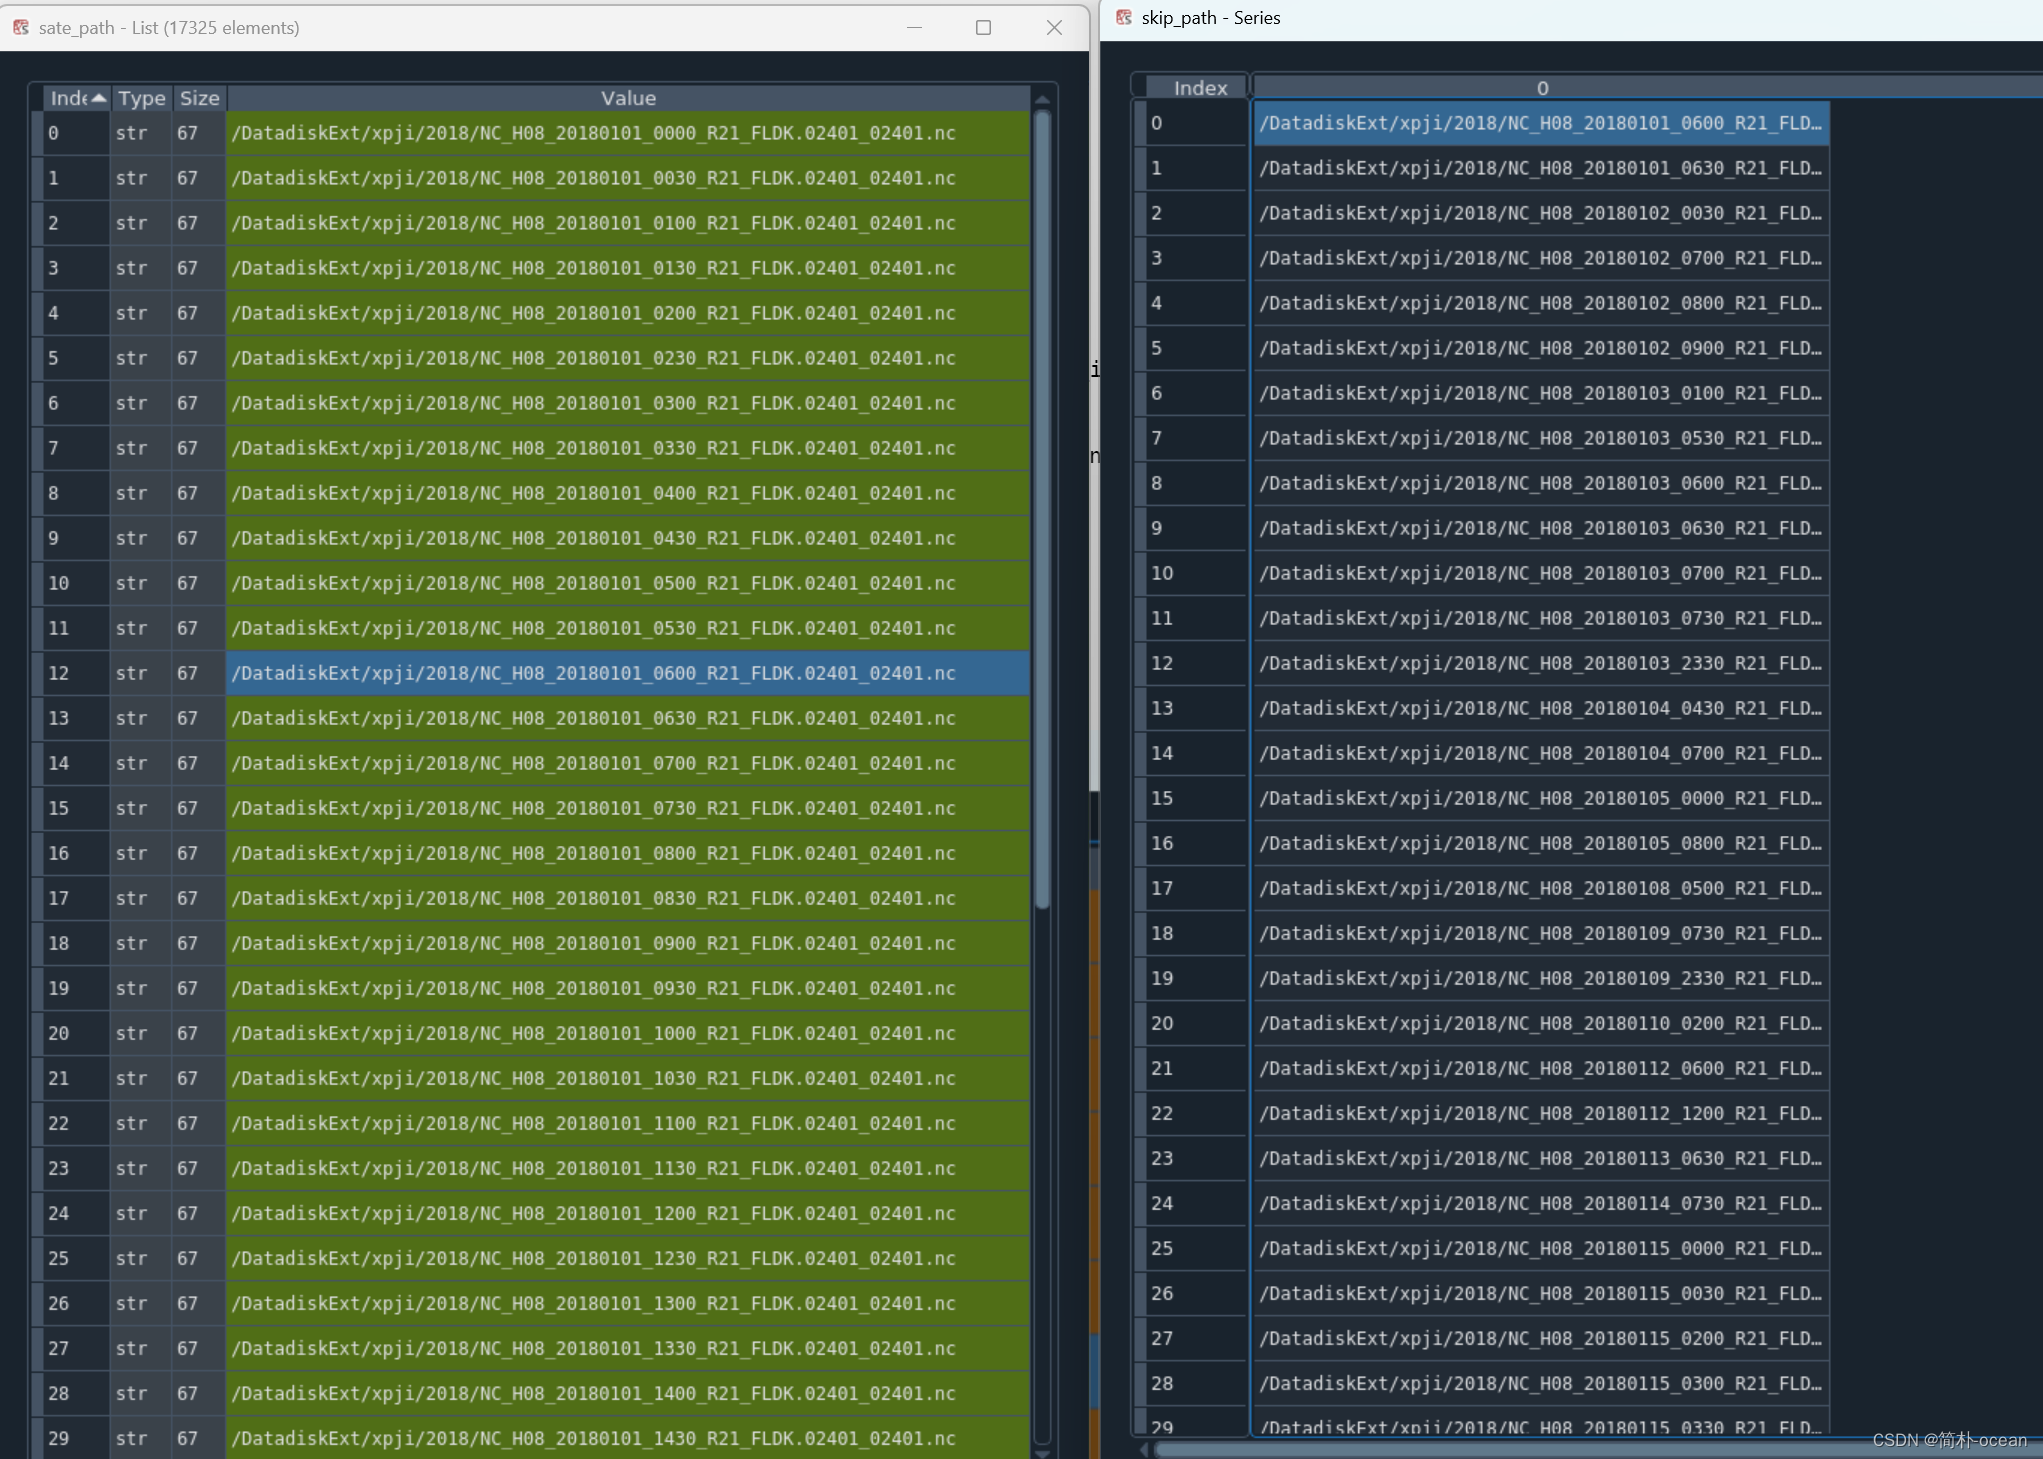Image resolution: width=2043 pixels, height=1459 pixels.
Task: Select highlighted sate_path row 20180101_0600
Action: (x=628, y=673)
